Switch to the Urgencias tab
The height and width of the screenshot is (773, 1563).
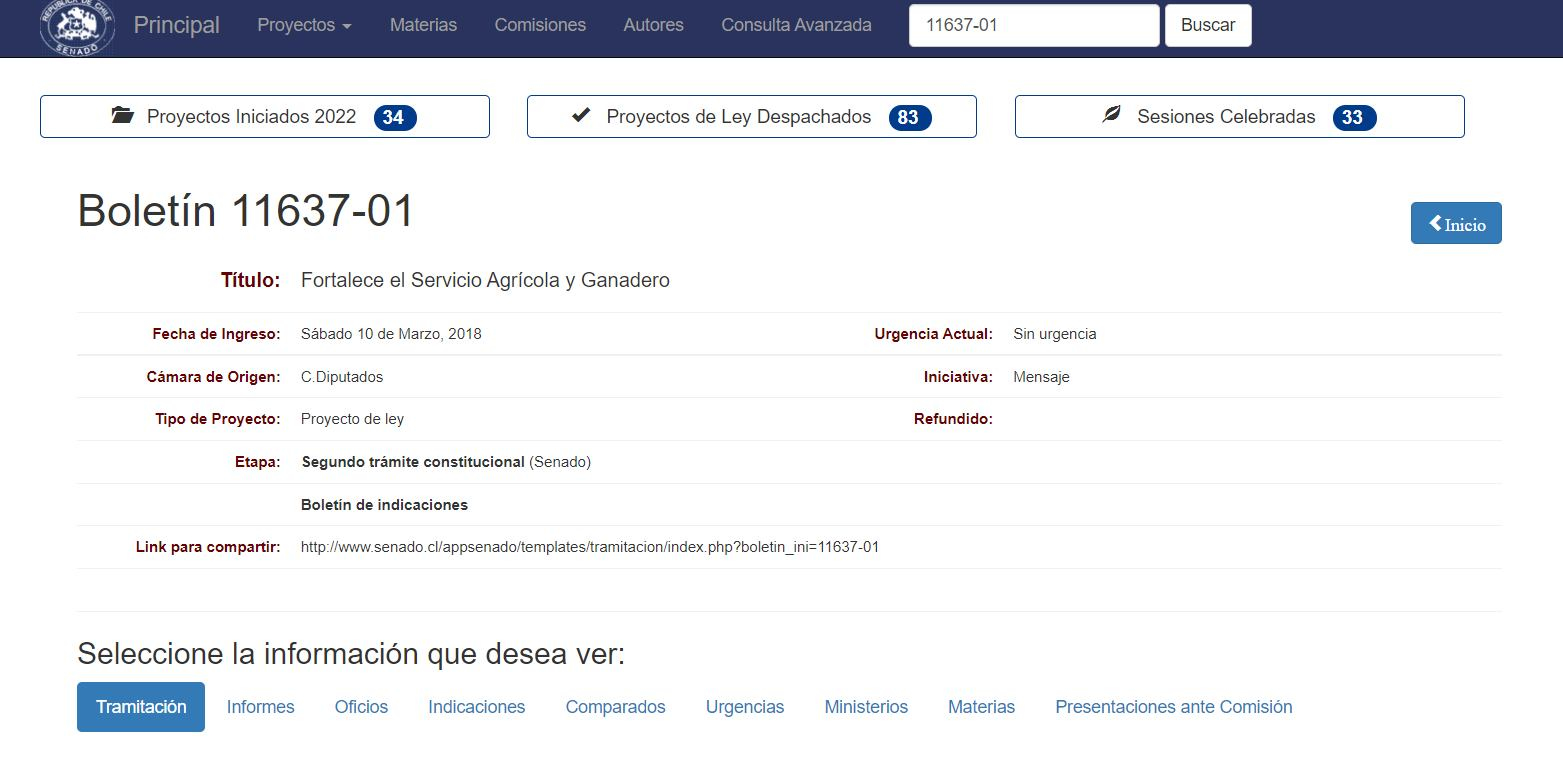[x=745, y=707]
